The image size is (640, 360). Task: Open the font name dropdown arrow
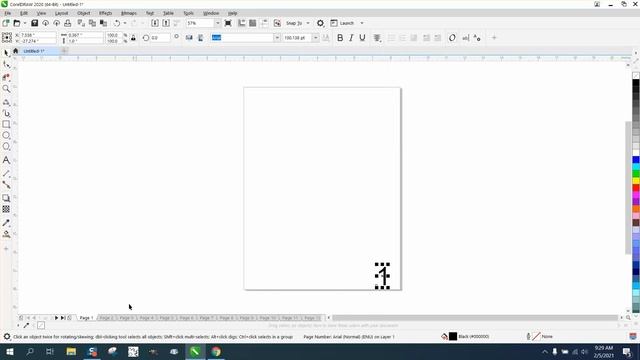pyautogui.click(x=277, y=38)
